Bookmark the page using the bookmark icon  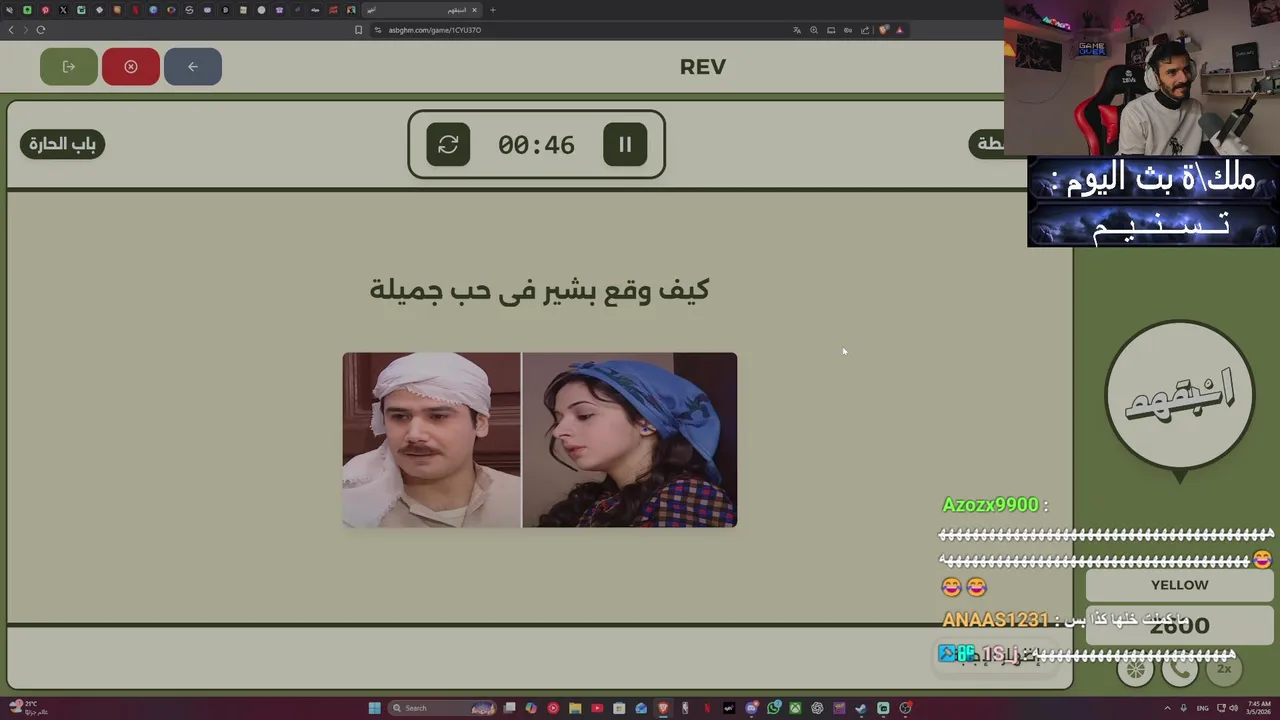click(358, 30)
